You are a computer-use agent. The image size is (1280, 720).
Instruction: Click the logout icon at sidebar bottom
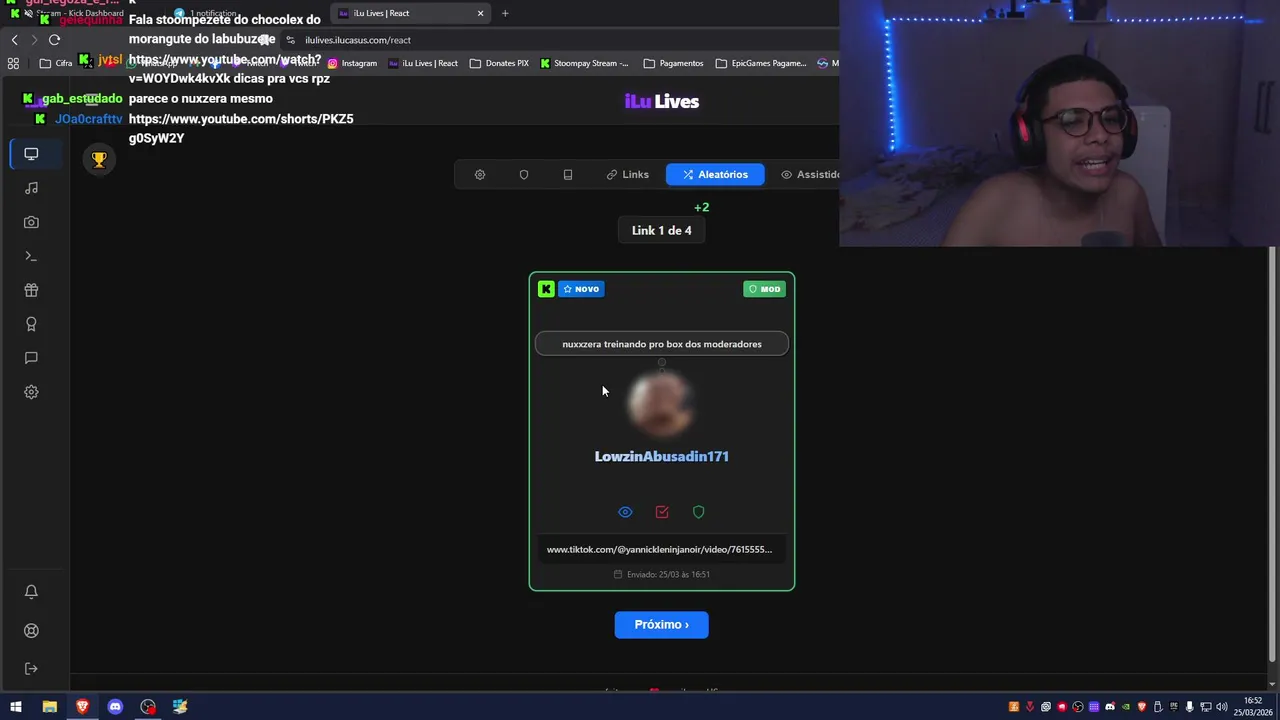click(31, 668)
